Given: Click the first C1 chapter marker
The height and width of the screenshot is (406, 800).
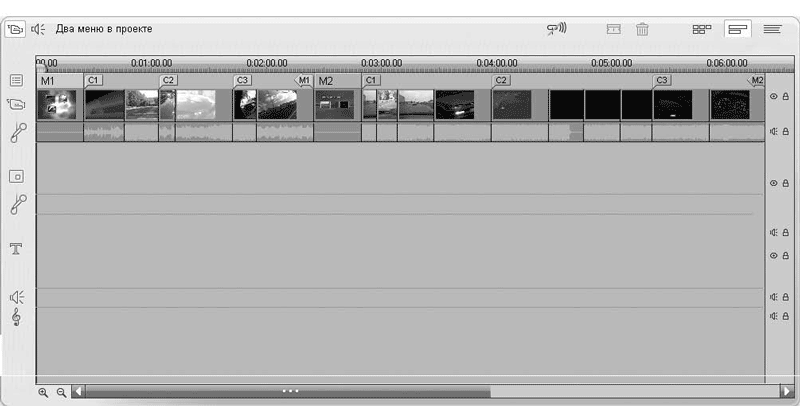Looking at the screenshot, I should click(x=93, y=80).
